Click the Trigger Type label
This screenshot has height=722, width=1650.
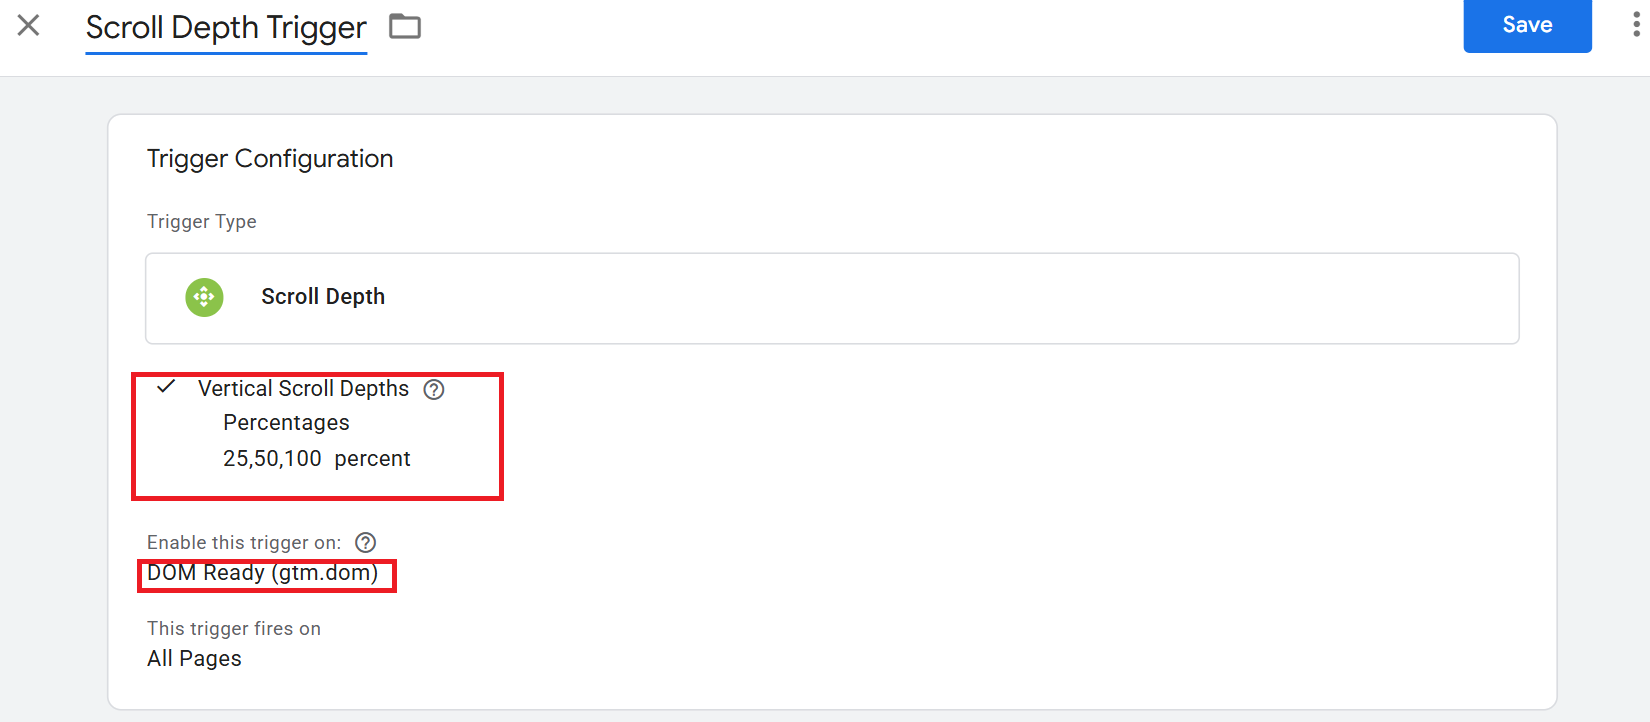[x=202, y=222]
